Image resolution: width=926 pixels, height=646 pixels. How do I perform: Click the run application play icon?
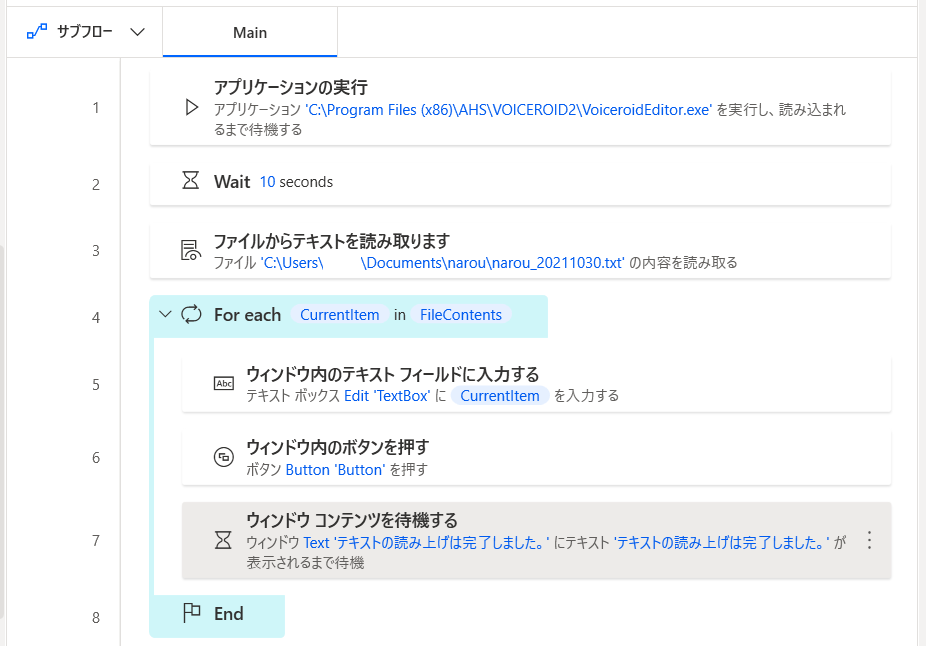click(x=191, y=107)
